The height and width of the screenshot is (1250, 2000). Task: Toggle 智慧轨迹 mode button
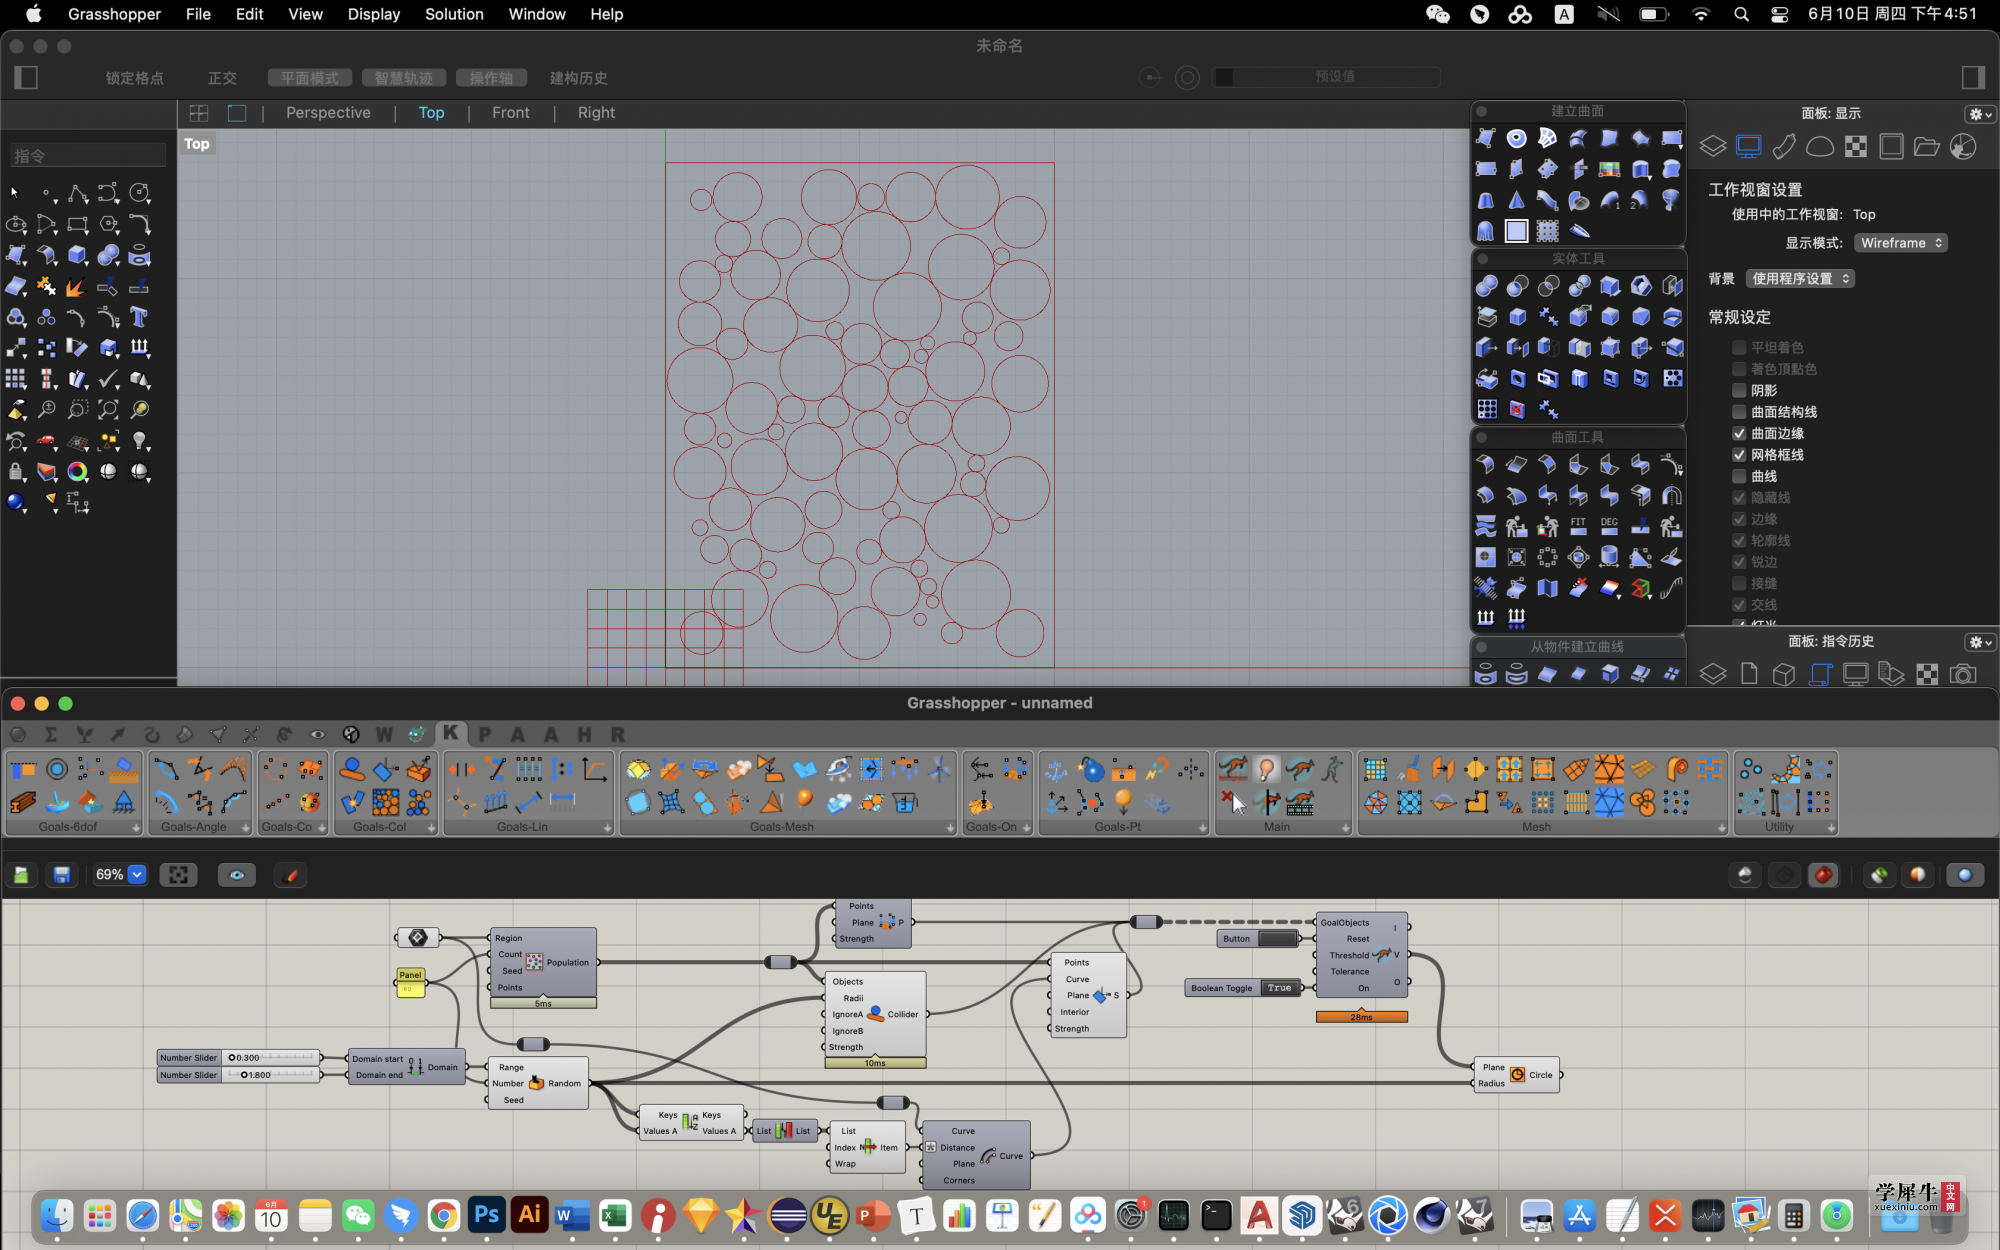tap(404, 78)
